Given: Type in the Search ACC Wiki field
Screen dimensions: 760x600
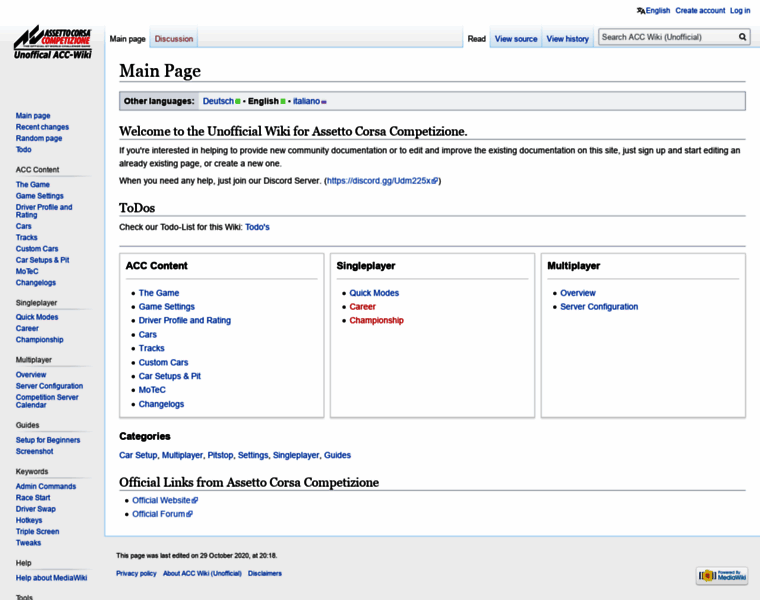Looking at the screenshot, I should pyautogui.click(x=666, y=37).
